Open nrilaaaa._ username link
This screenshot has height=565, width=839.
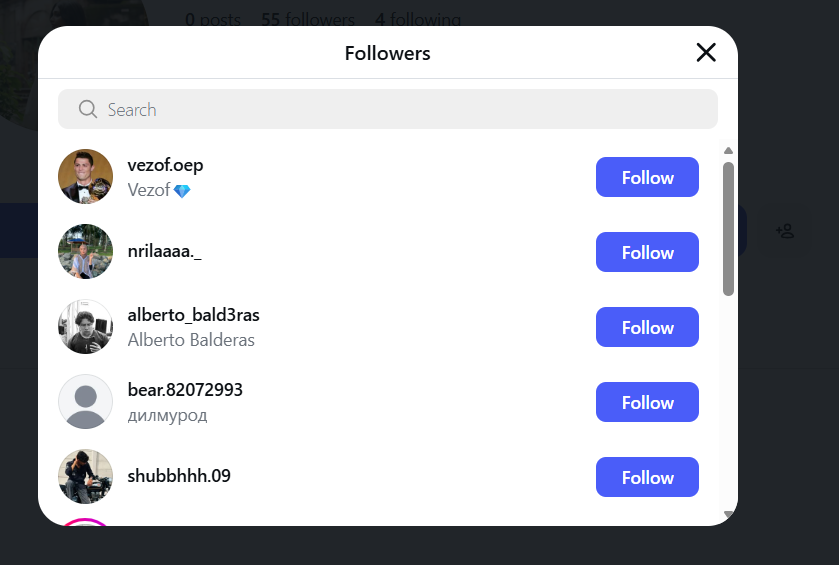(165, 253)
